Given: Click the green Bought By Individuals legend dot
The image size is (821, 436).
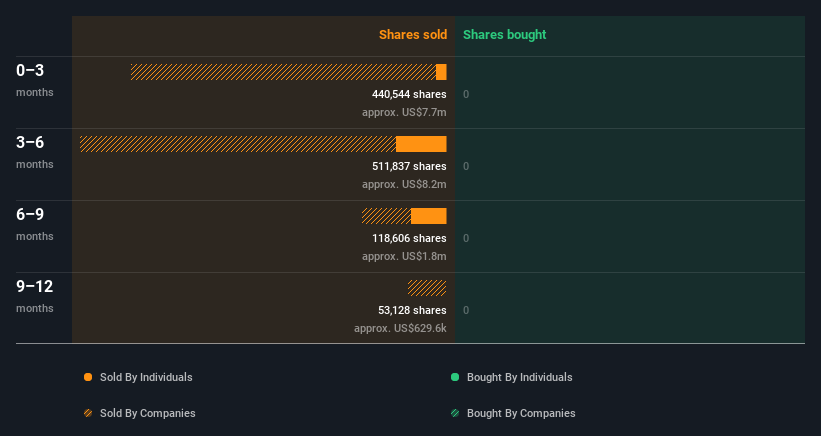Looking at the screenshot, I should (455, 377).
